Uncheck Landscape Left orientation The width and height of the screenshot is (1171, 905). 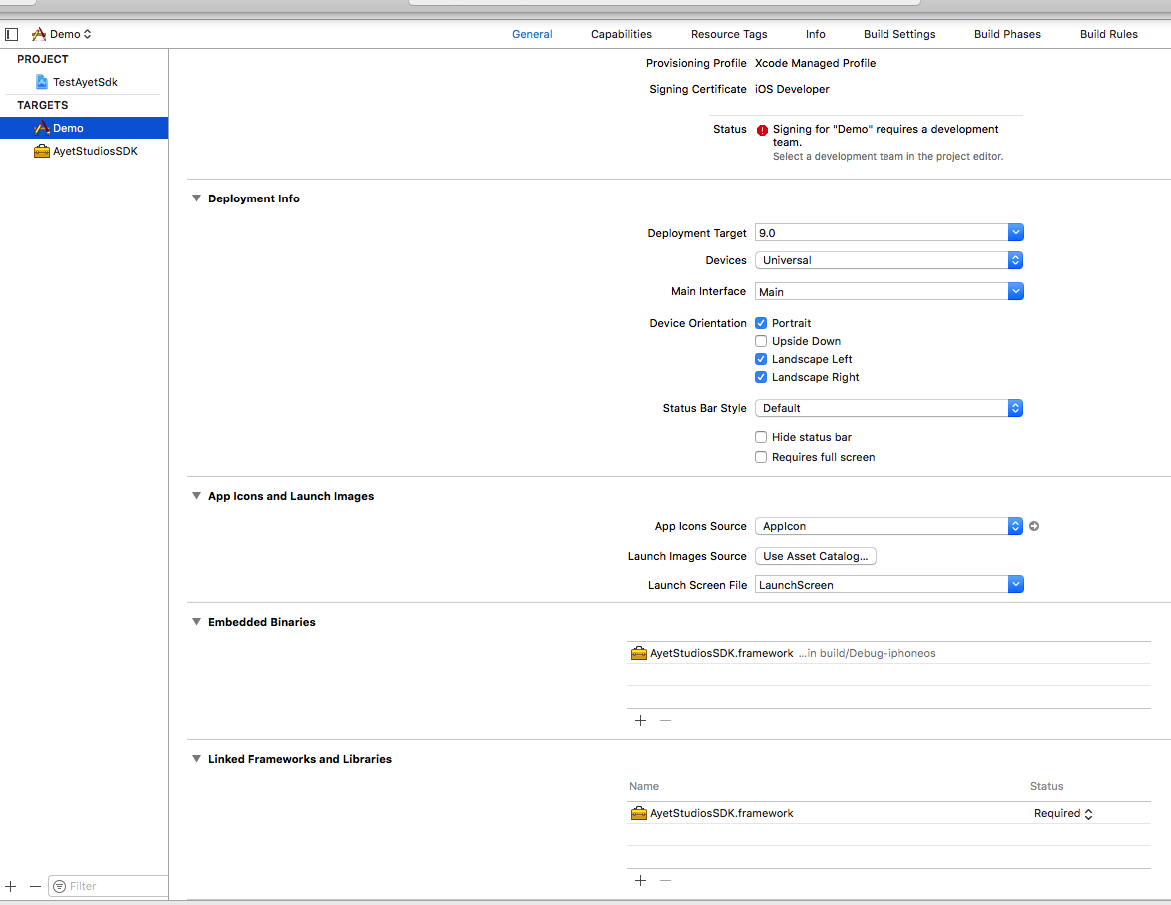tap(761, 359)
